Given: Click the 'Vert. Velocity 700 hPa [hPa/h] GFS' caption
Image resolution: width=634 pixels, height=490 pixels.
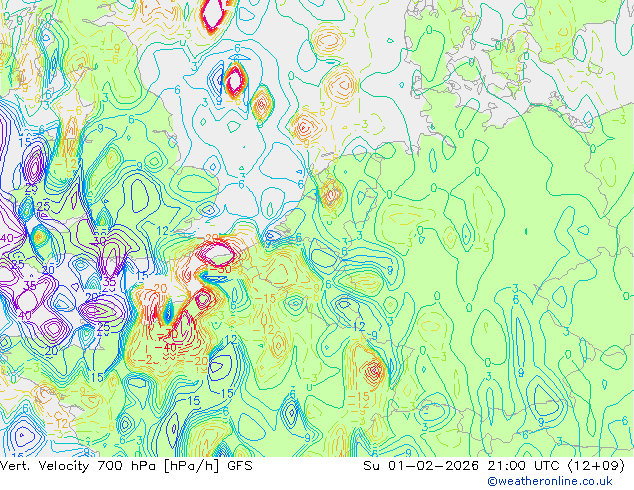Looking at the screenshot, I should pos(126,466).
